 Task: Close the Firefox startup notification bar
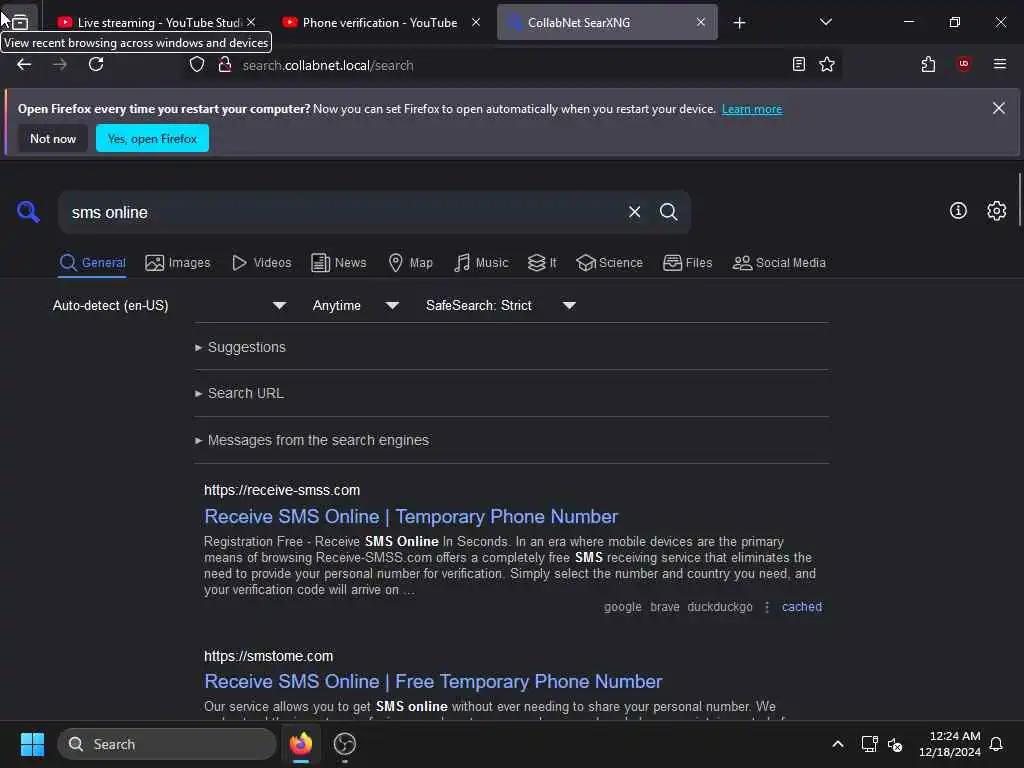999,108
